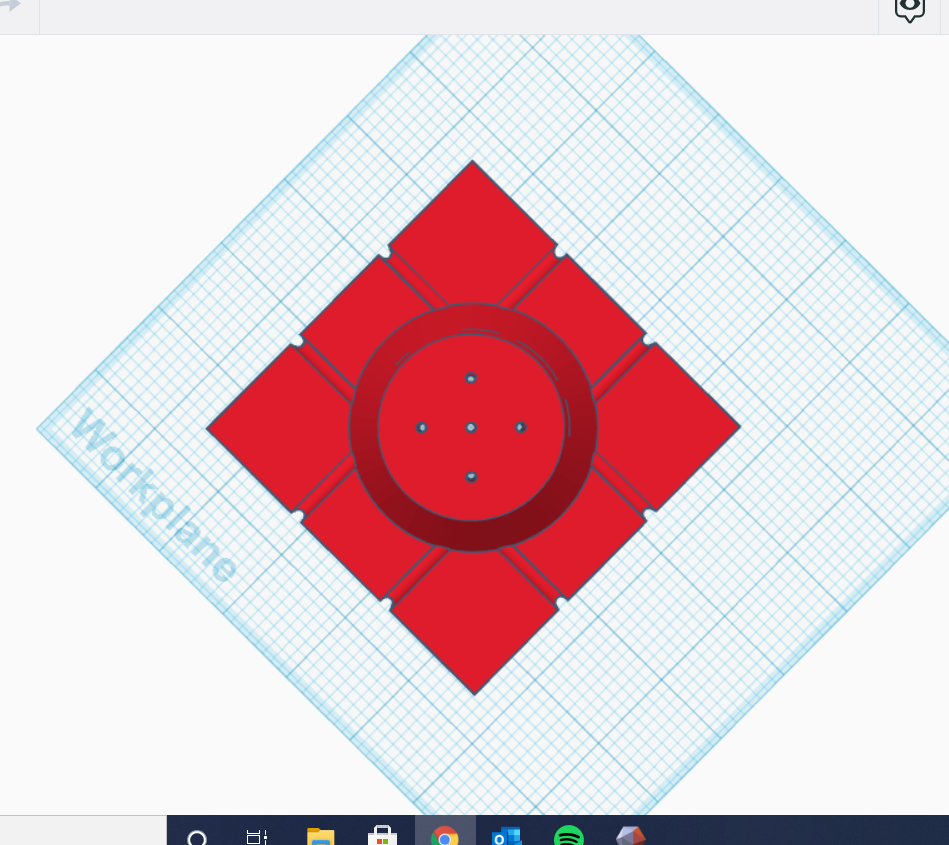Click the bottom hole in the disc
Viewport: 949px width, 845px height.
point(471,477)
